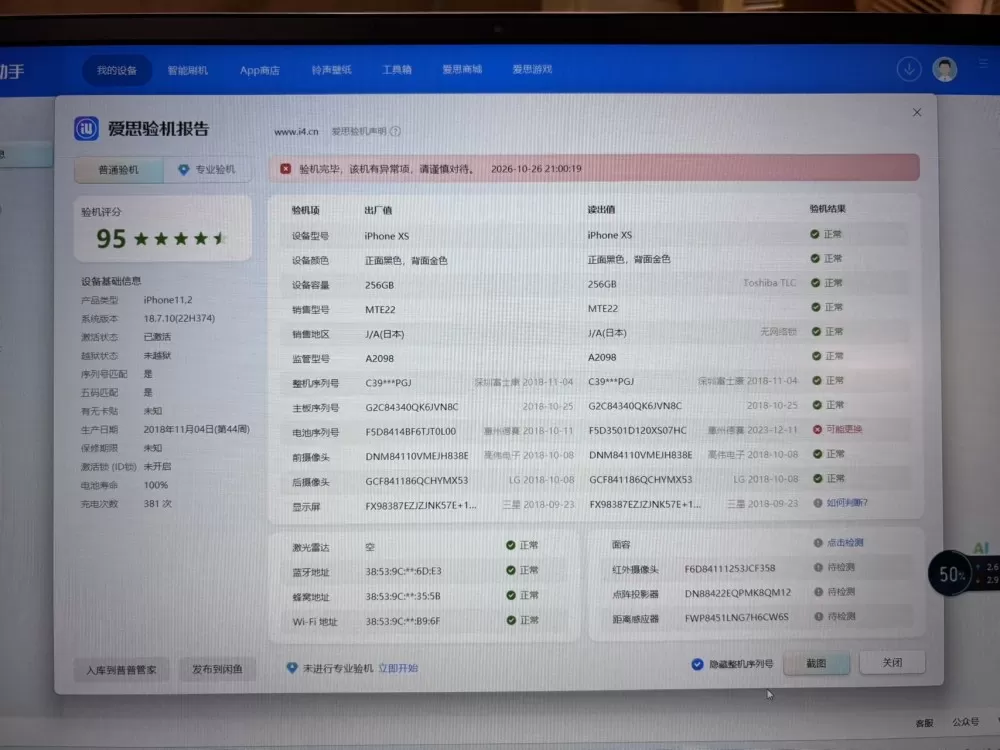Click green check icon for 整机序列号 row
This screenshot has width=1000, height=750.
[816, 380]
